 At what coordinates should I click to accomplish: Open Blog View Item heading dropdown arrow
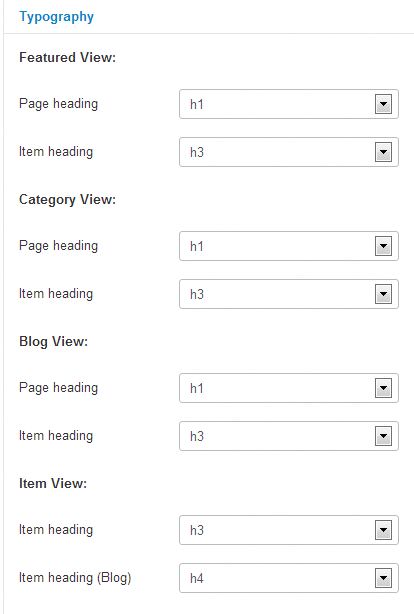pyautogui.click(x=383, y=436)
